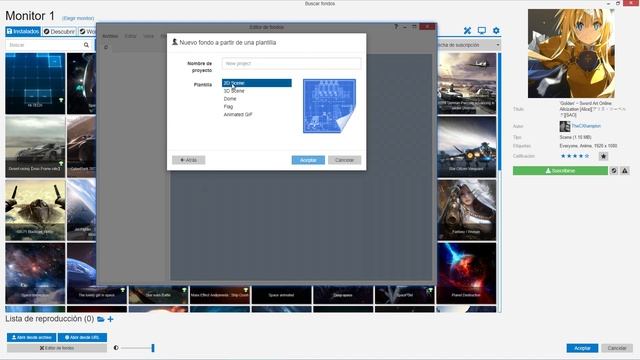Click the main window Aceptar button
Screen dimensions: 640x360
tap(582, 348)
